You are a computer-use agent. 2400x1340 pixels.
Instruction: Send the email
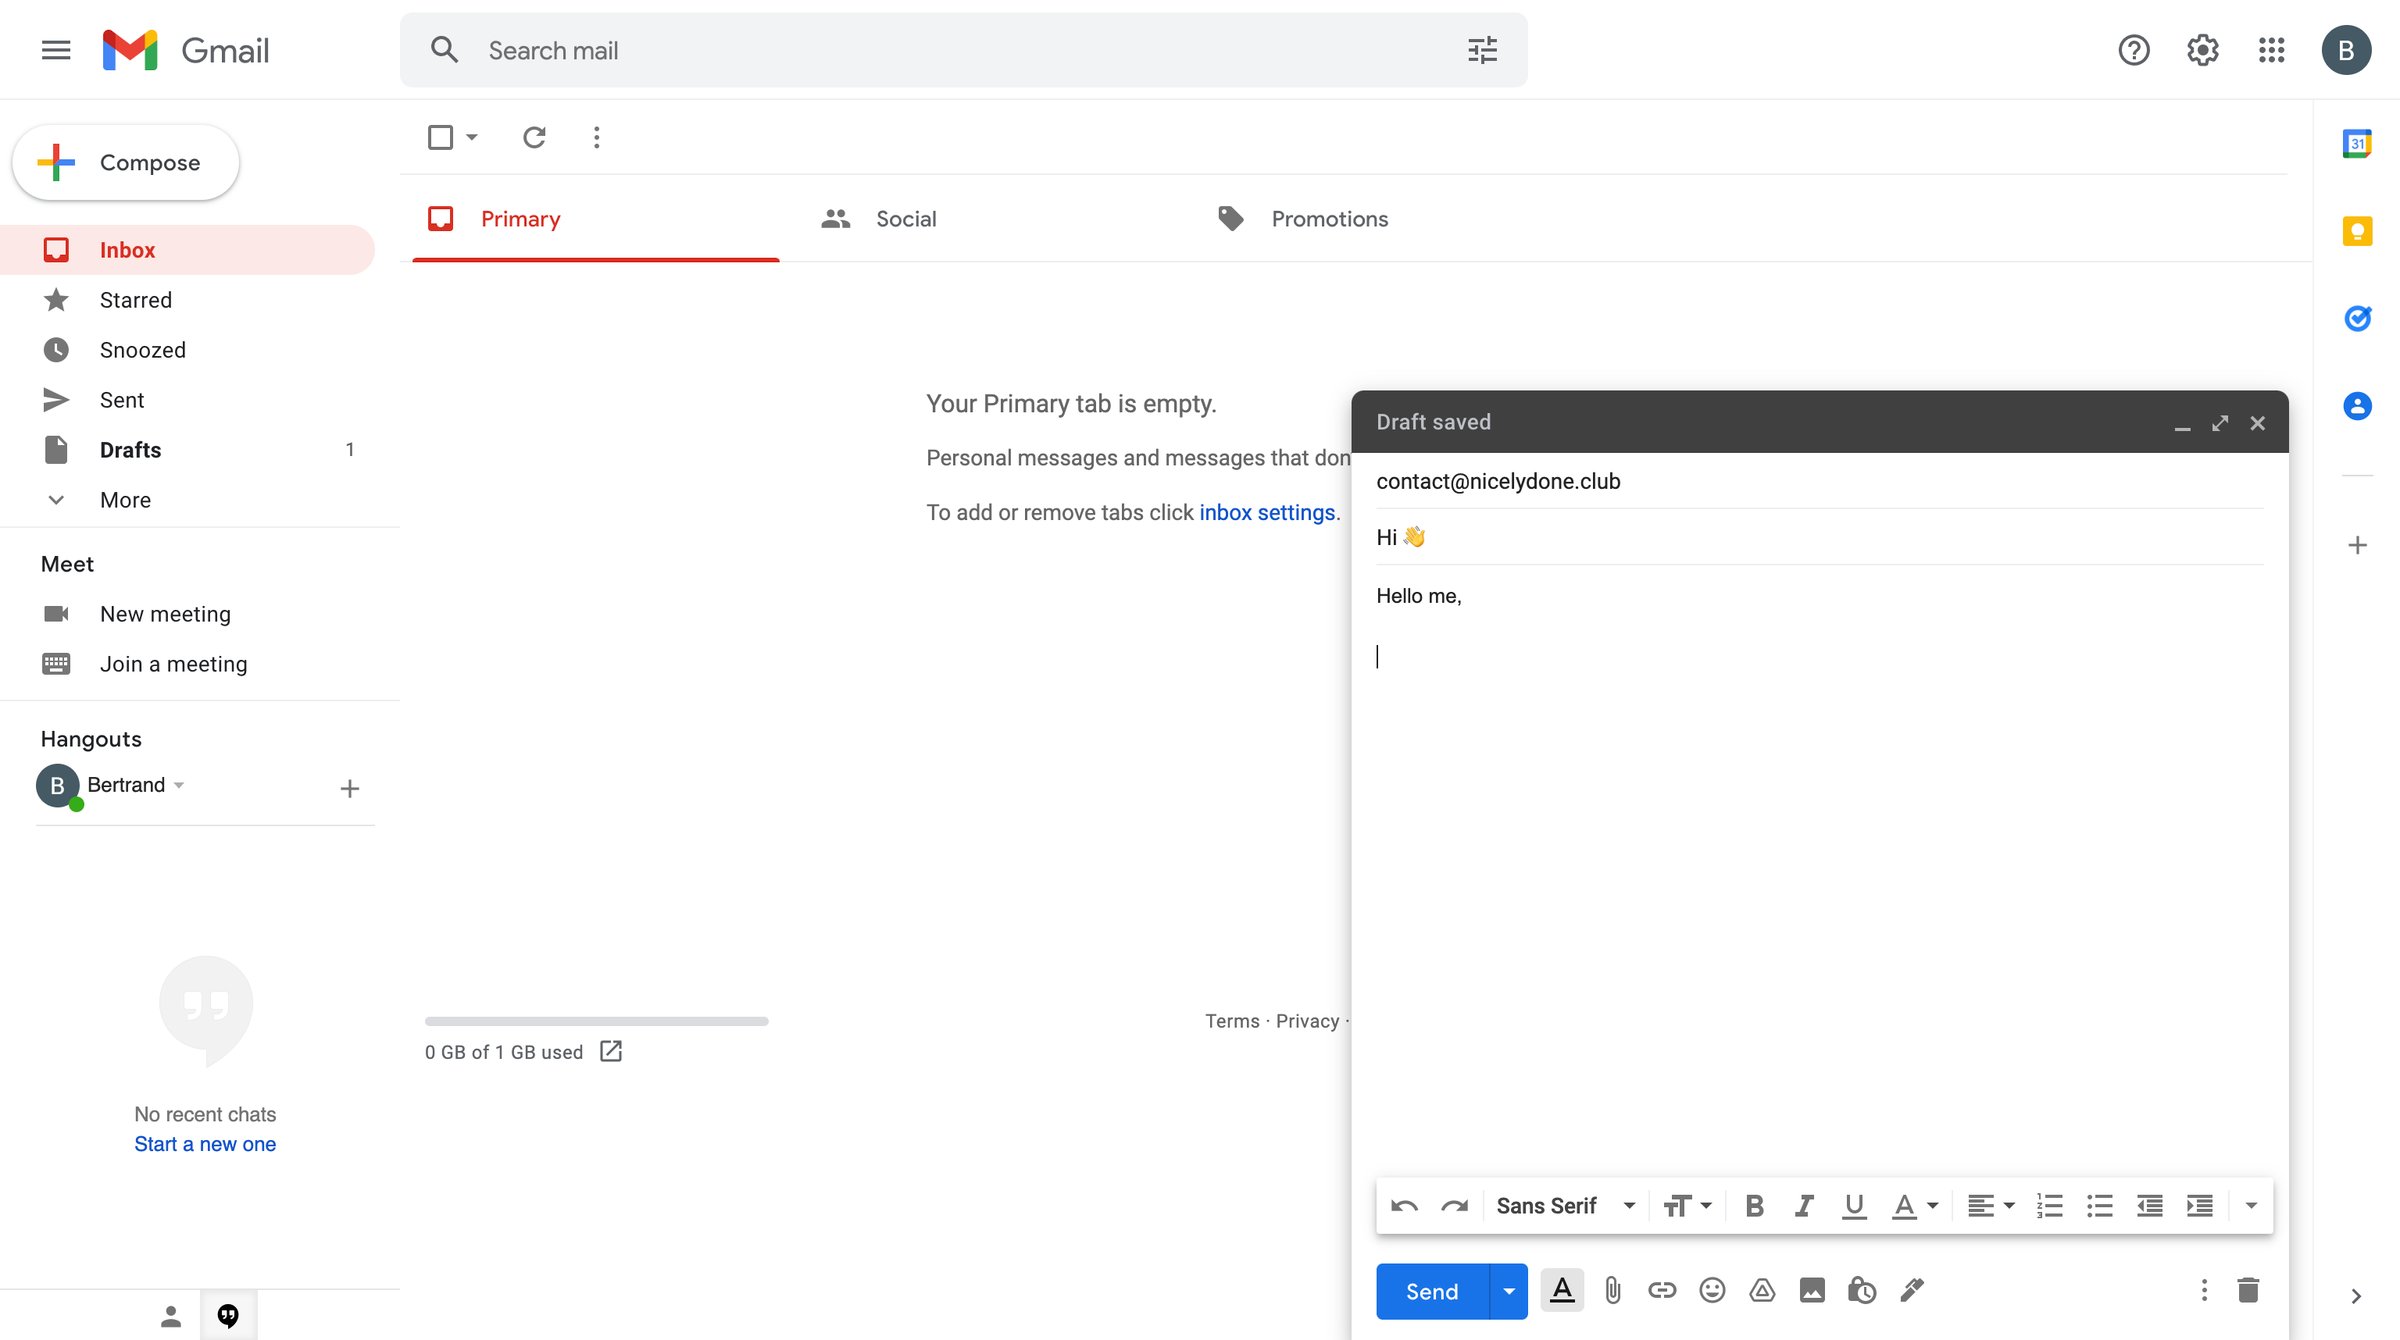pos(1432,1291)
